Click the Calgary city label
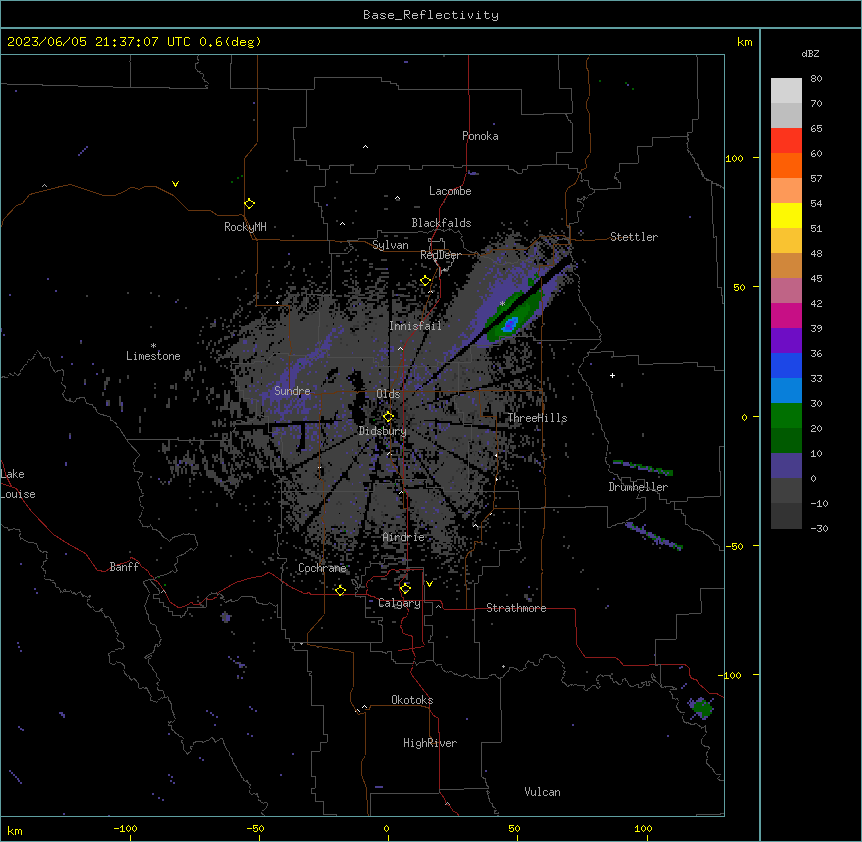 click(399, 603)
